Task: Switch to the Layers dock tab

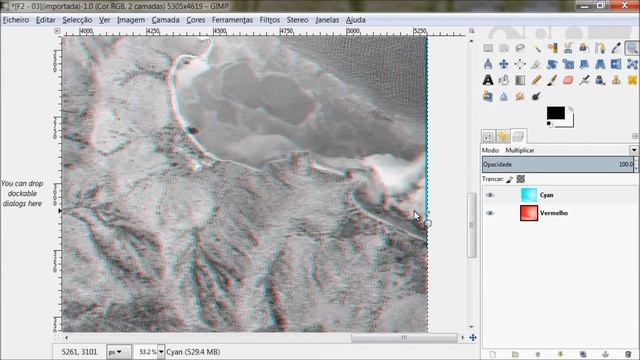Action: tap(518, 136)
